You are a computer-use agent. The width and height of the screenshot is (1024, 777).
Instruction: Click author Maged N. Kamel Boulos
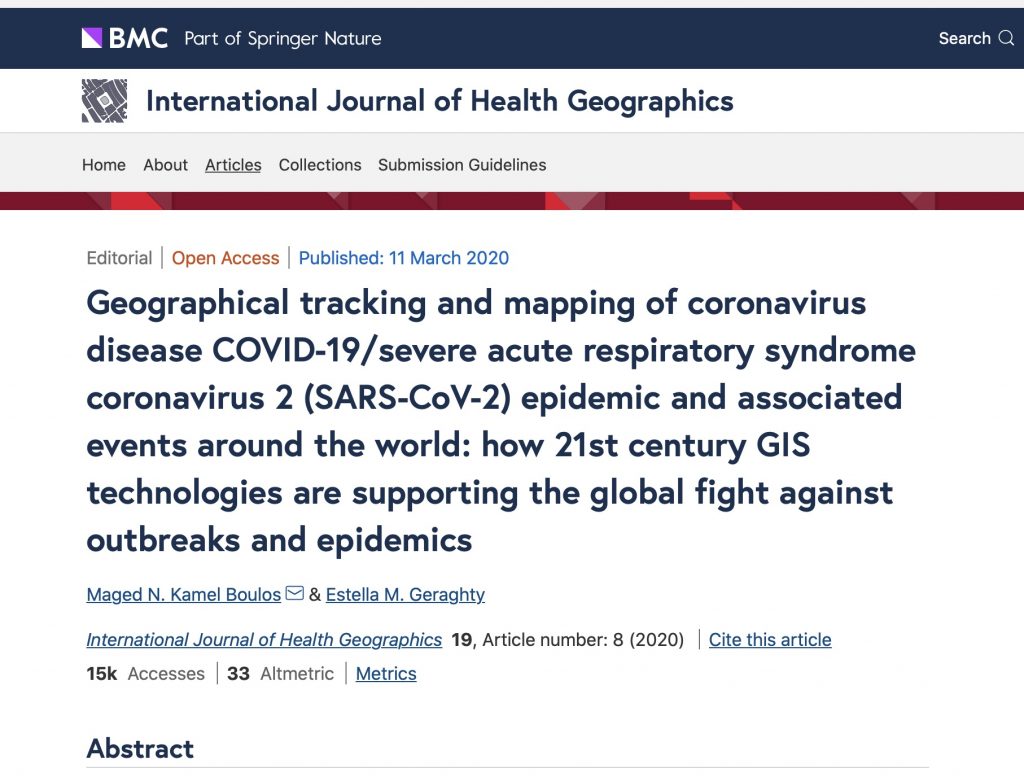pos(184,594)
